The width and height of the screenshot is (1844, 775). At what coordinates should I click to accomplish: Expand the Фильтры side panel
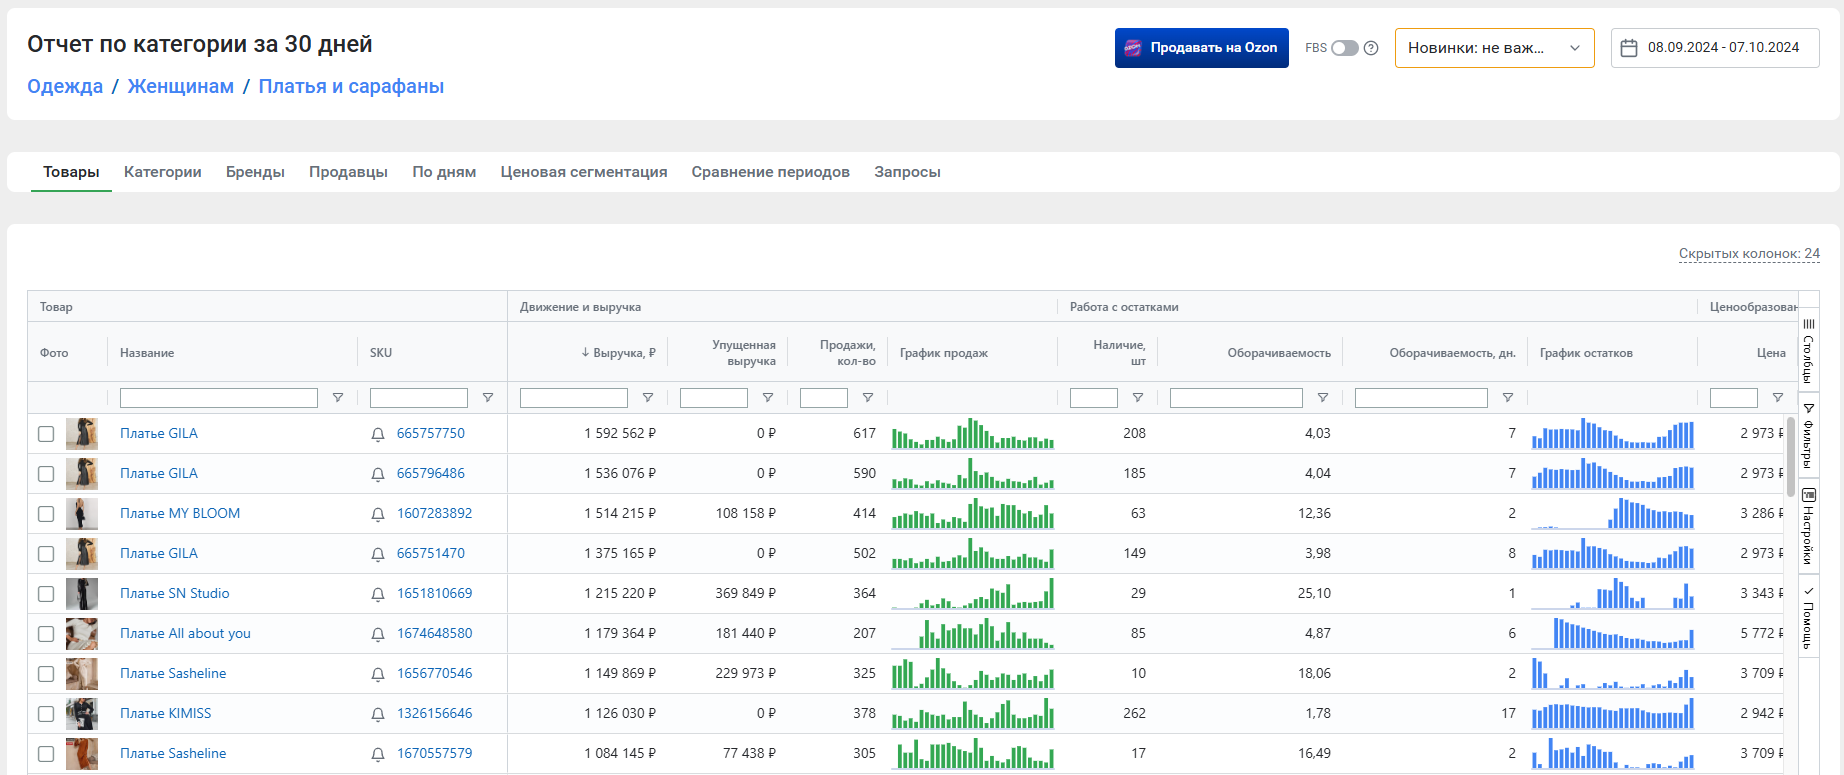pos(1808,436)
